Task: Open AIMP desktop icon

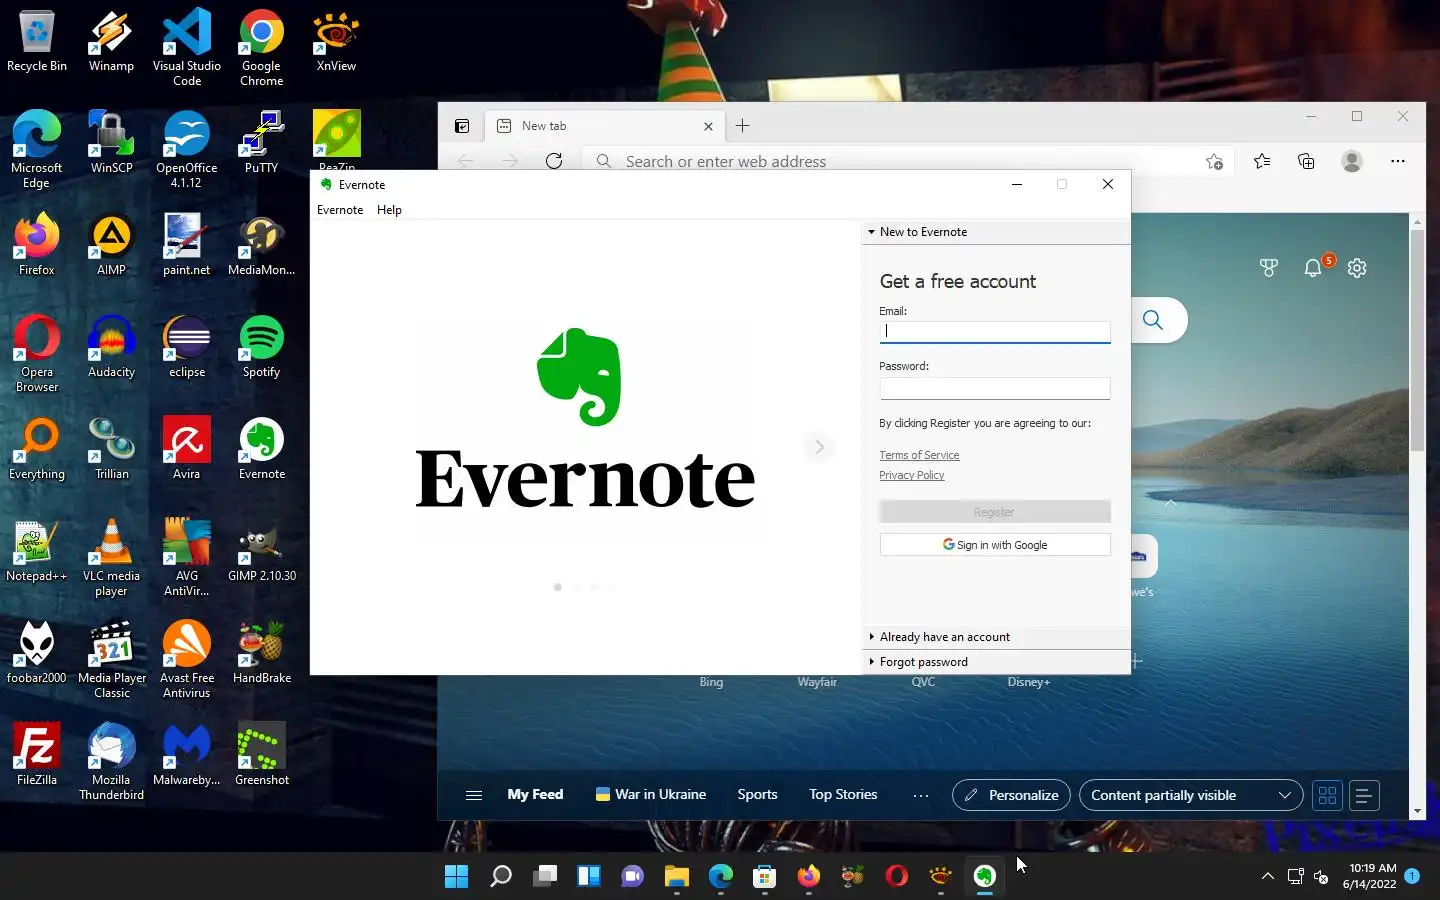Action: click(111, 245)
